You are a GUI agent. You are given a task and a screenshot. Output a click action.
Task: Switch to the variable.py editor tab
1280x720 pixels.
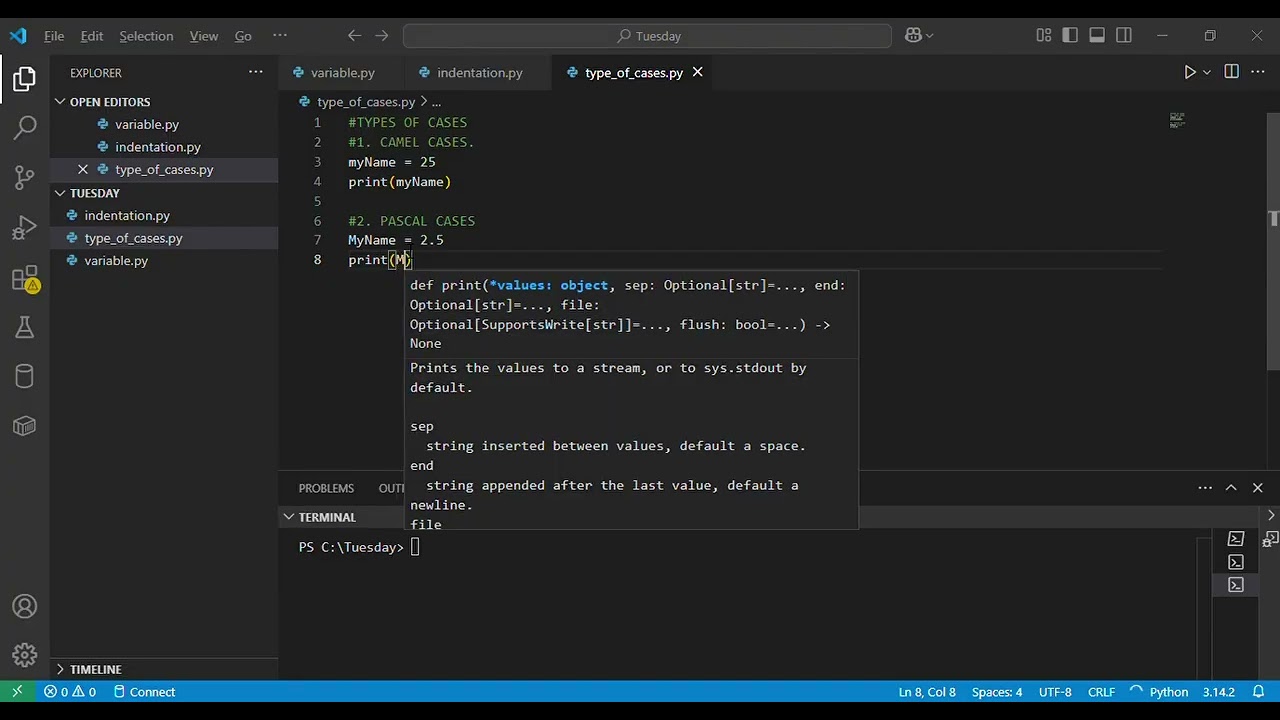(x=341, y=72)
